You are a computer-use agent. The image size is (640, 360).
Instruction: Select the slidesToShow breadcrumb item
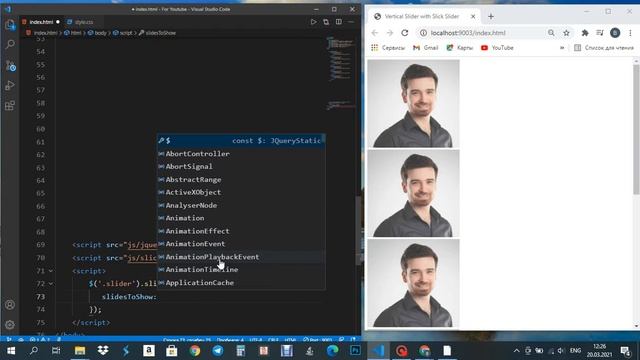point(157,33)
